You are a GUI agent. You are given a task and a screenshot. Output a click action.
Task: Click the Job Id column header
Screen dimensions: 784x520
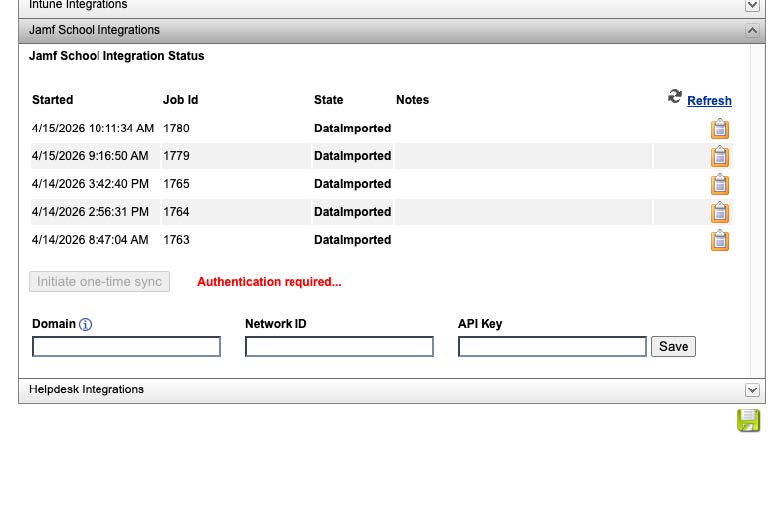[x=180, y=100]
